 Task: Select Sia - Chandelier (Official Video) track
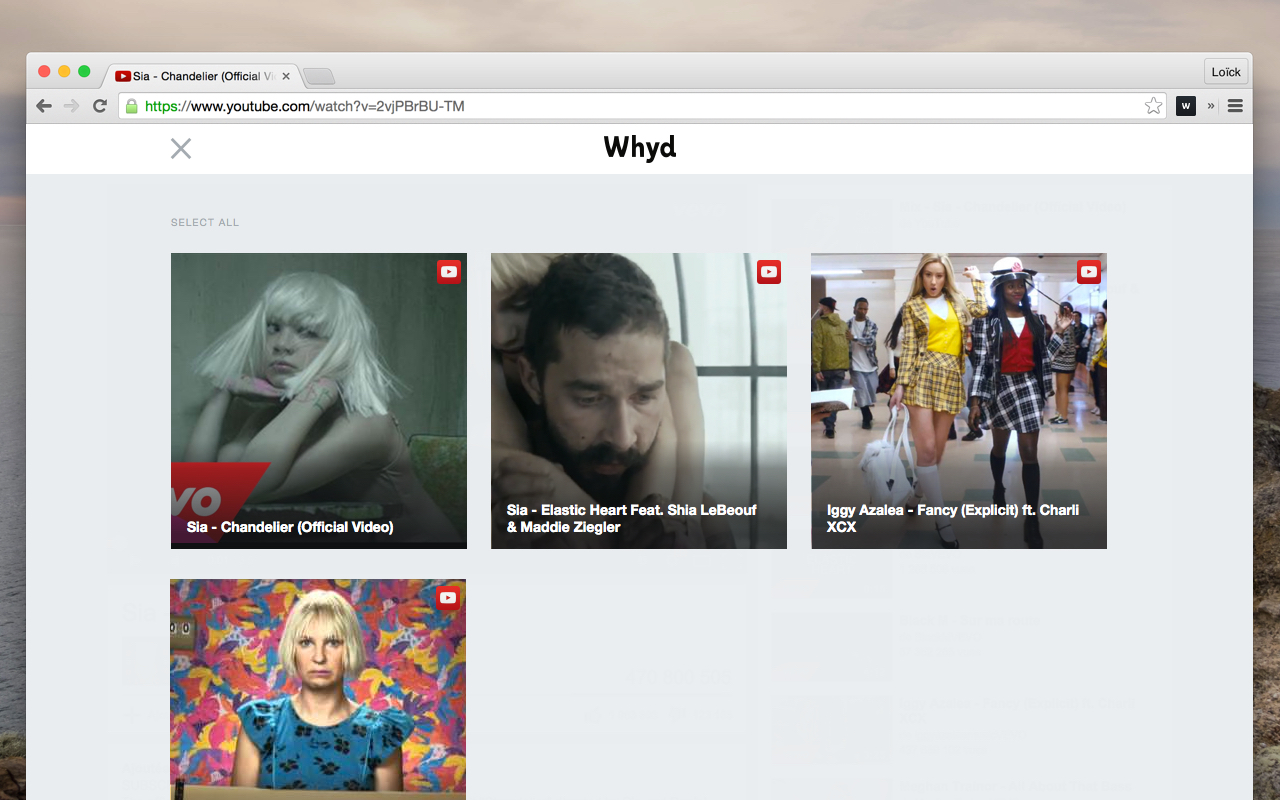319,401
